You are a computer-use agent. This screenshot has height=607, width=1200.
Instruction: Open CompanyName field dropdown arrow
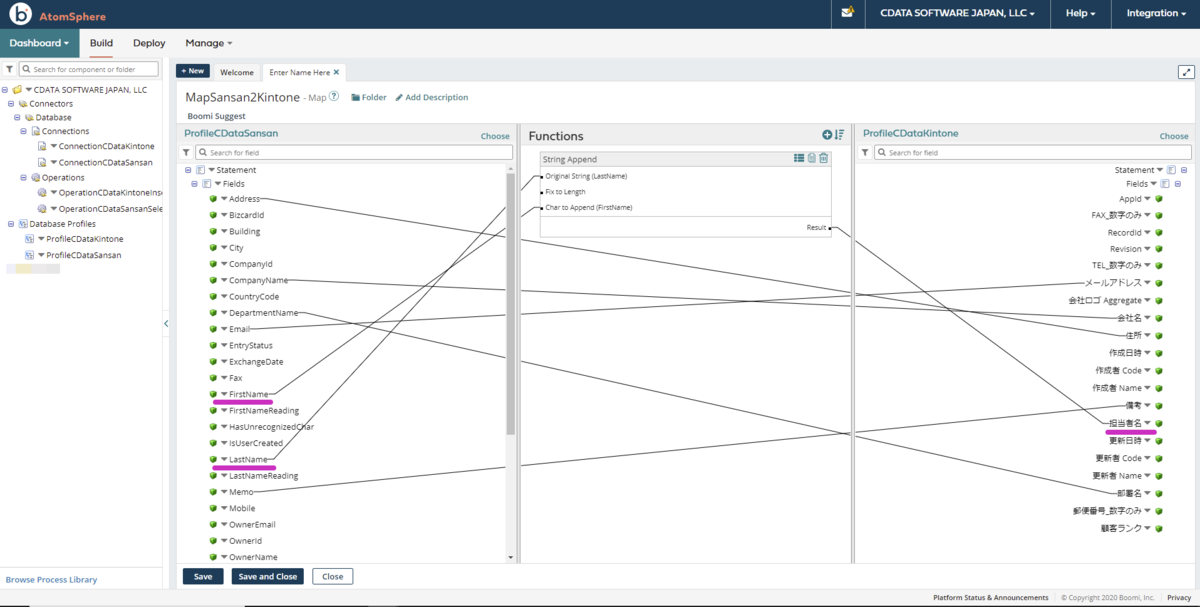click(x=224, y=280)
